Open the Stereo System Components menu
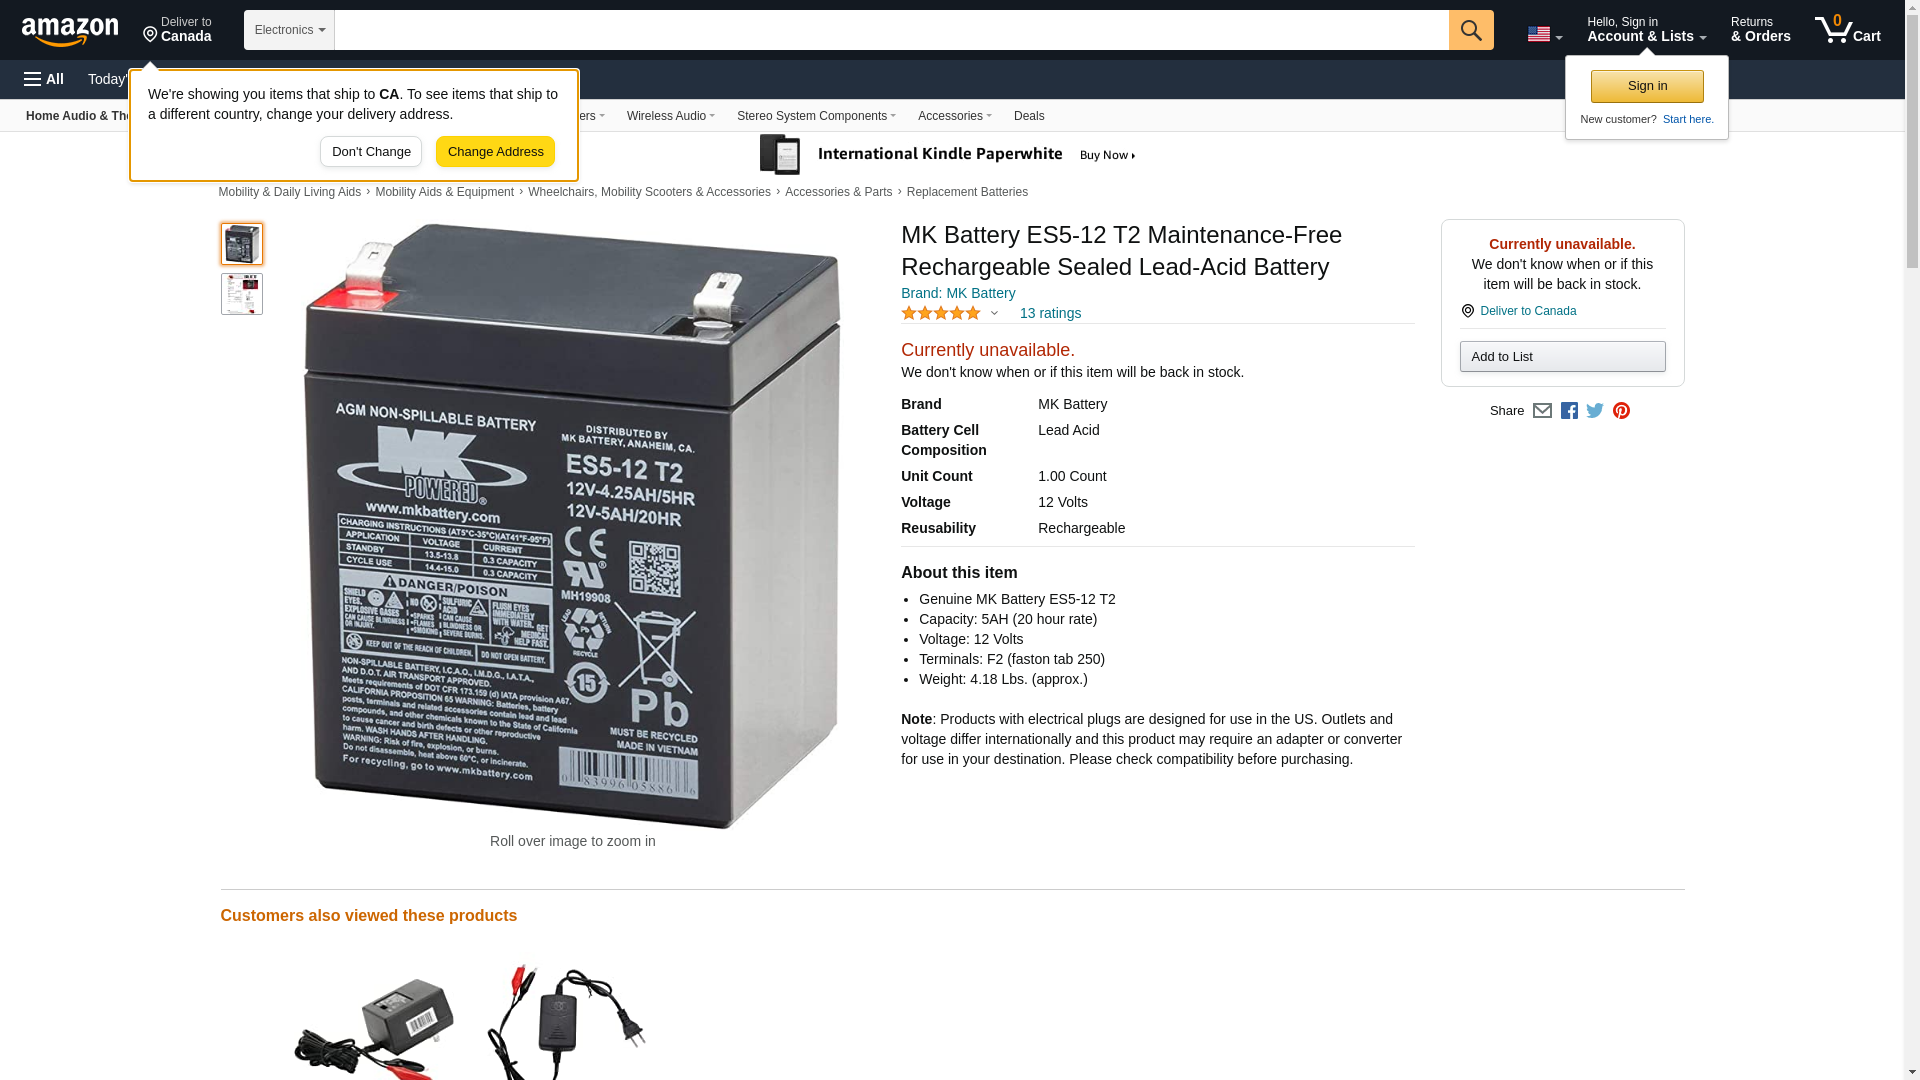The image size is (1920, 1080). tap(816, 116)
